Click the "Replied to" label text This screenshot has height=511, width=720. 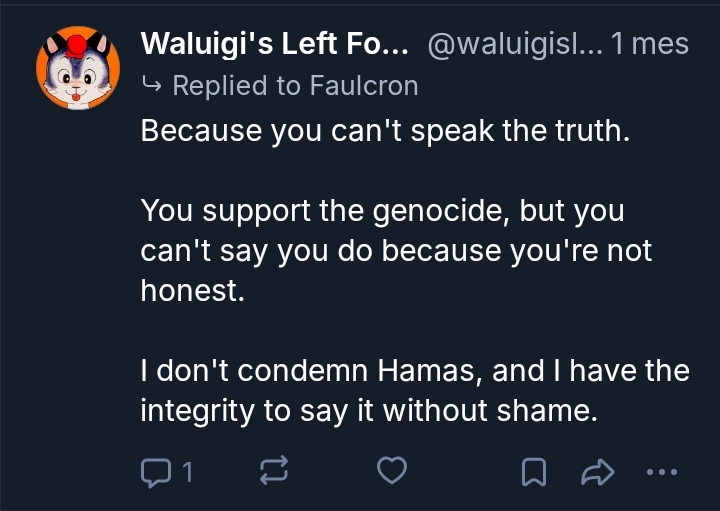(235, 86)
